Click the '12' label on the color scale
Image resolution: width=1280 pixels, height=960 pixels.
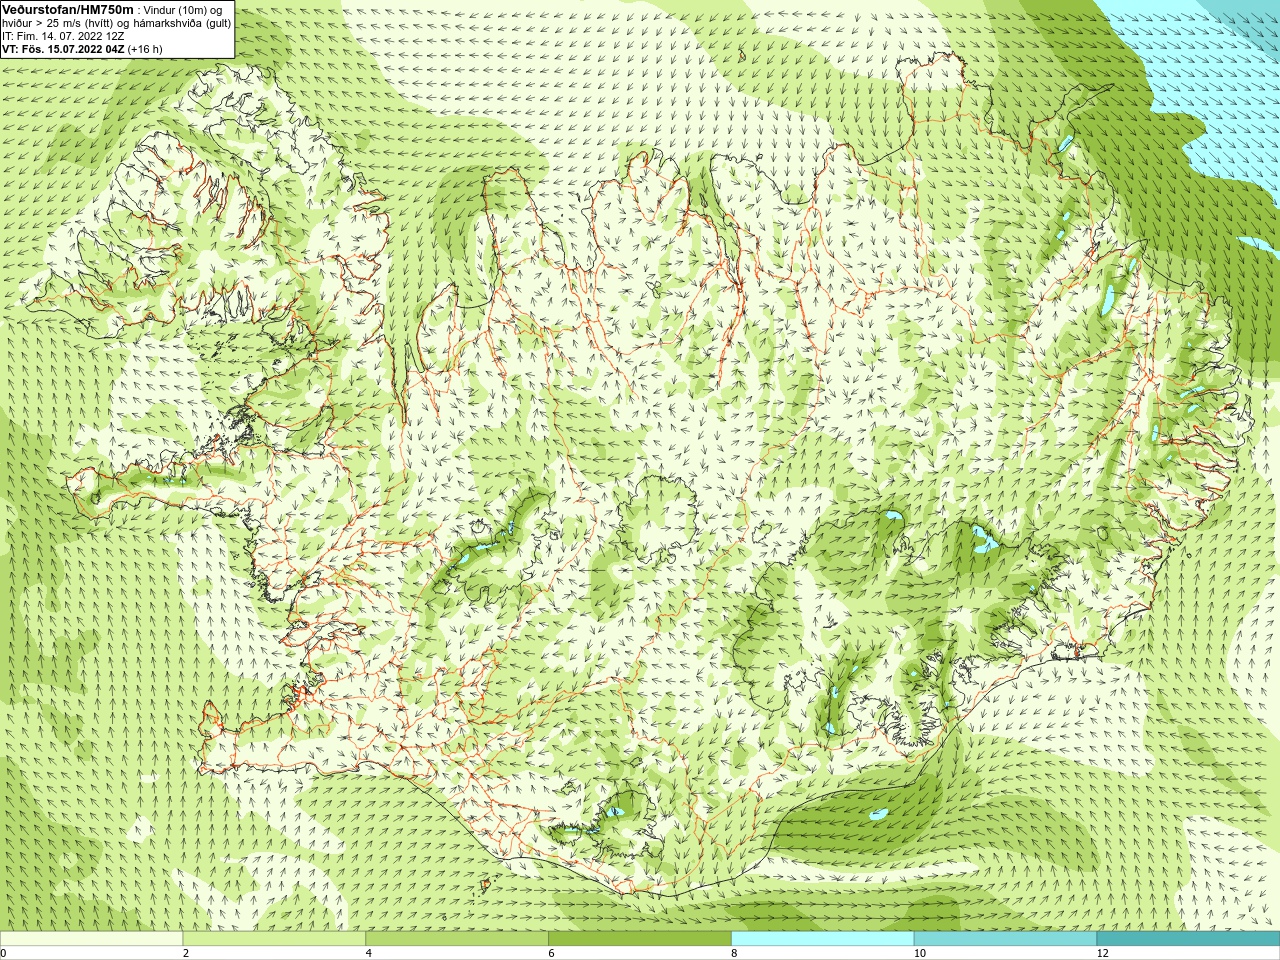[1103, 953]
